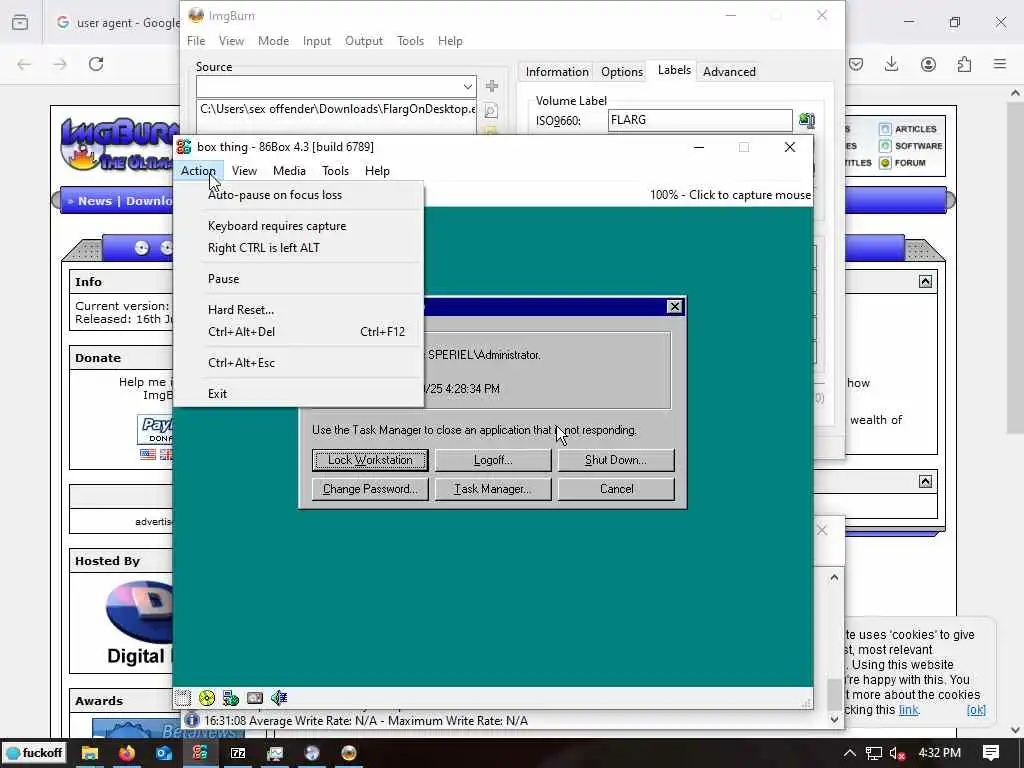Image resolution: width=1024 pixels, height=768 pixels.
Task: Show hidden tray icons chevron
Action: pyautogui.click(x=850, y=753)
